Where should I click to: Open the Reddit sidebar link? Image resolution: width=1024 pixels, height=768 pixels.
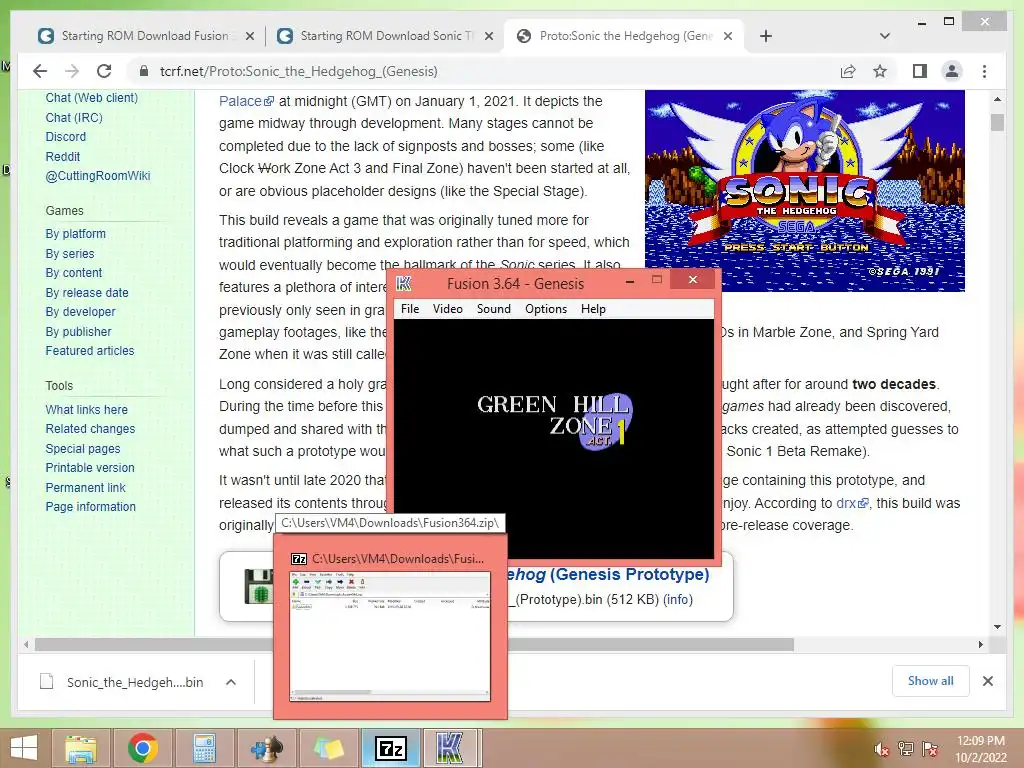[x=63, y=157]
